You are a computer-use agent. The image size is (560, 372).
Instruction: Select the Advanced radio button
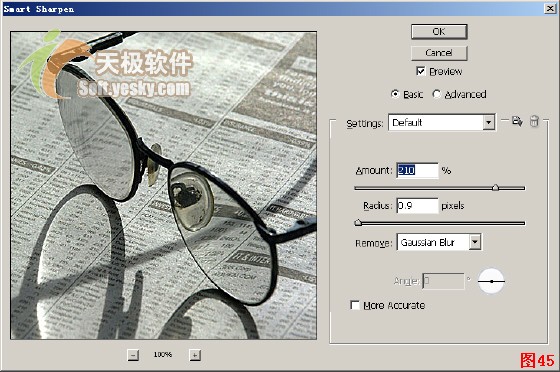[x=436, y=94]
